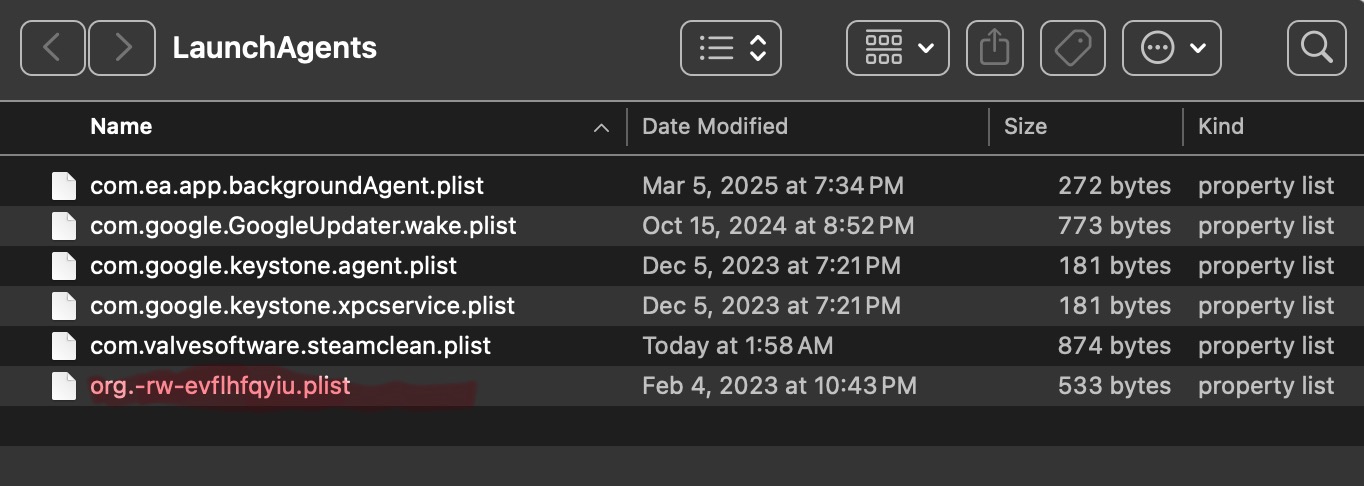Sort files by the Name column
The width and height of the screenshot is (1364, 486).
point(121,127)
